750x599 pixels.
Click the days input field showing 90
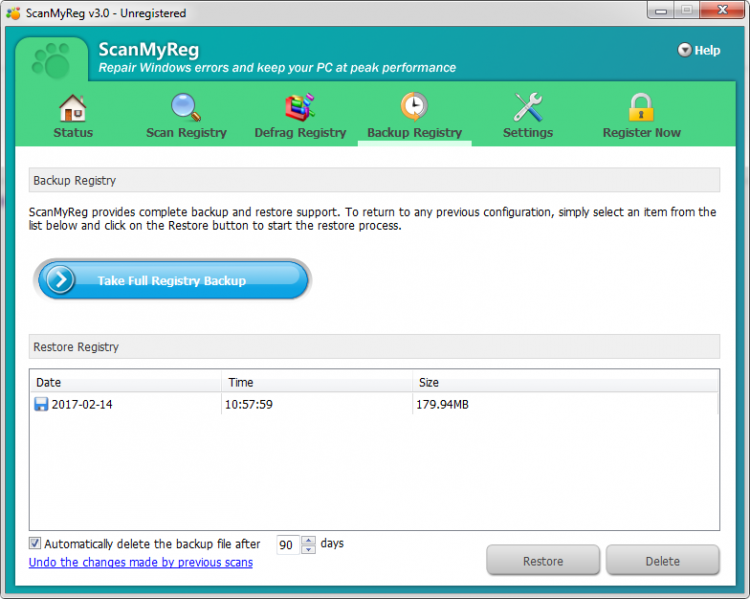click(x=288, y=545)
